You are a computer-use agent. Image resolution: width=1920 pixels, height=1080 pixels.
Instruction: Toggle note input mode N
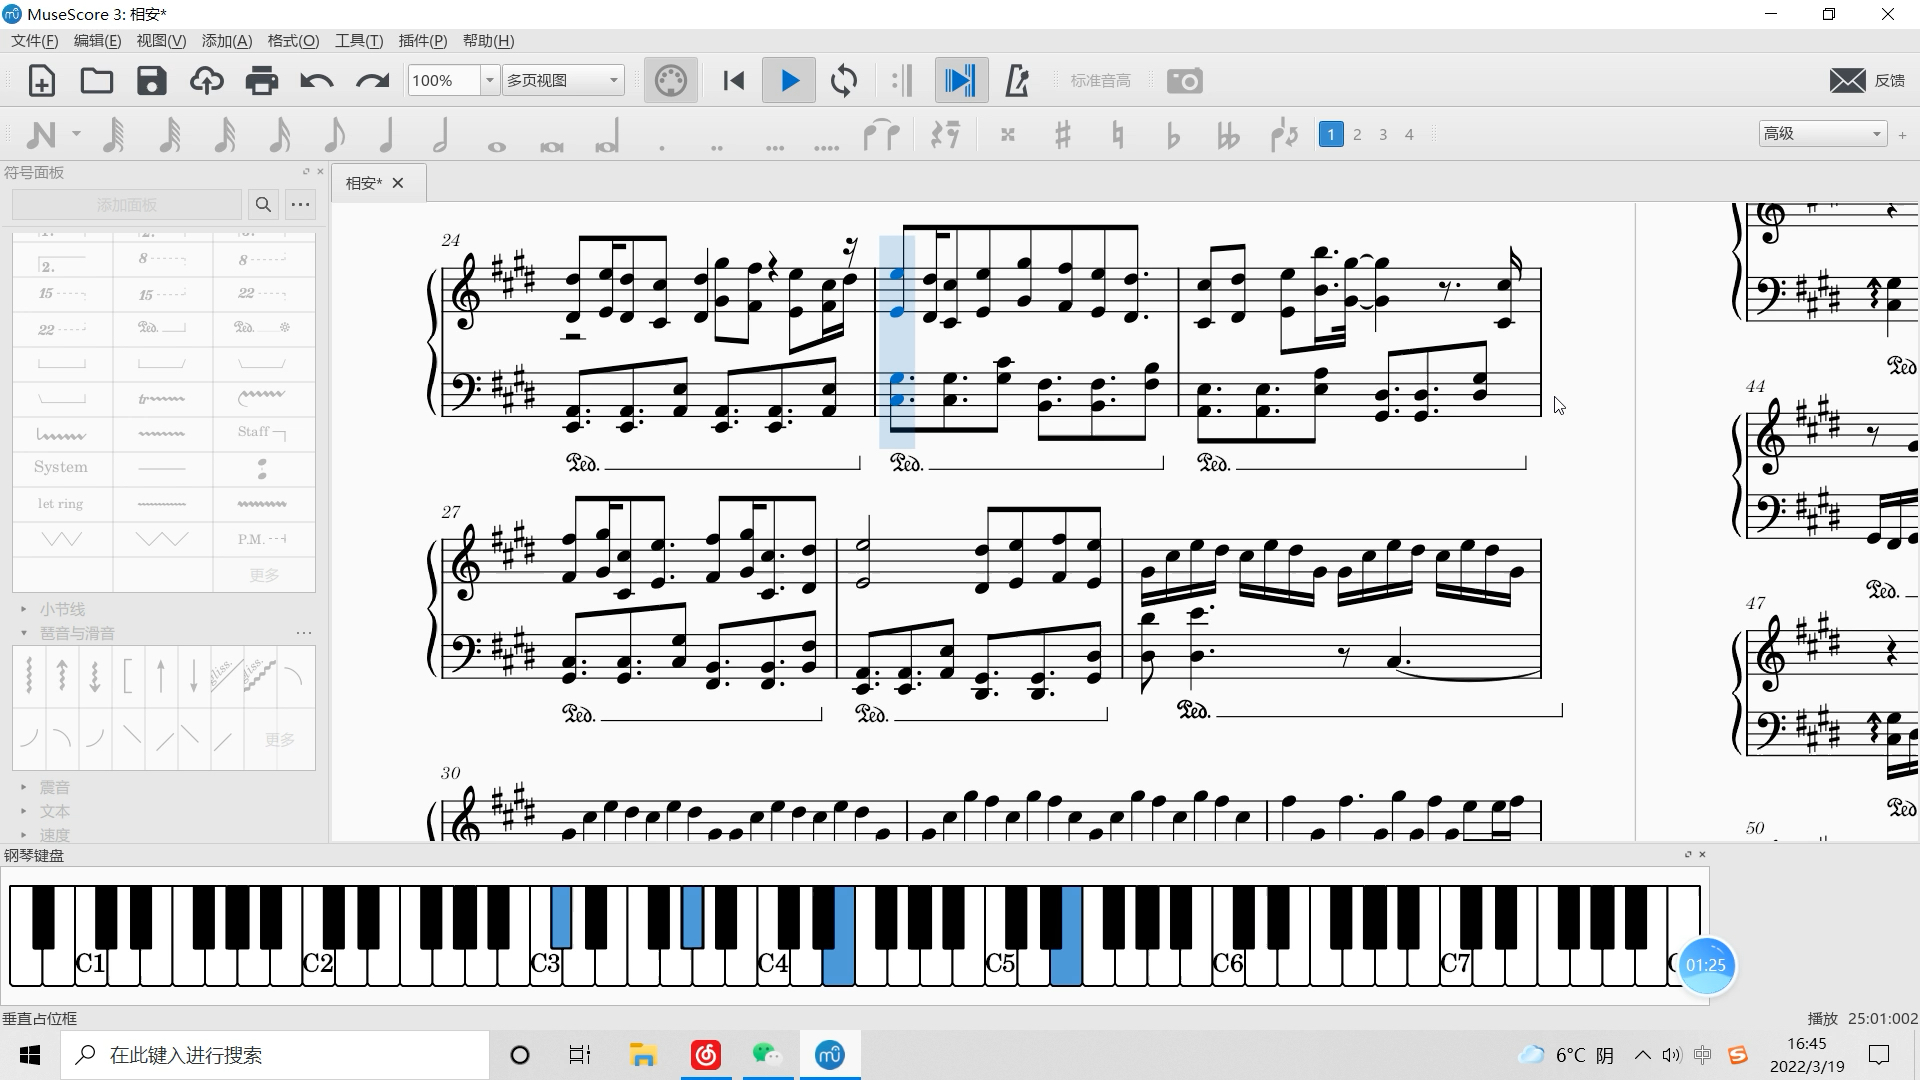pos(41,134)
